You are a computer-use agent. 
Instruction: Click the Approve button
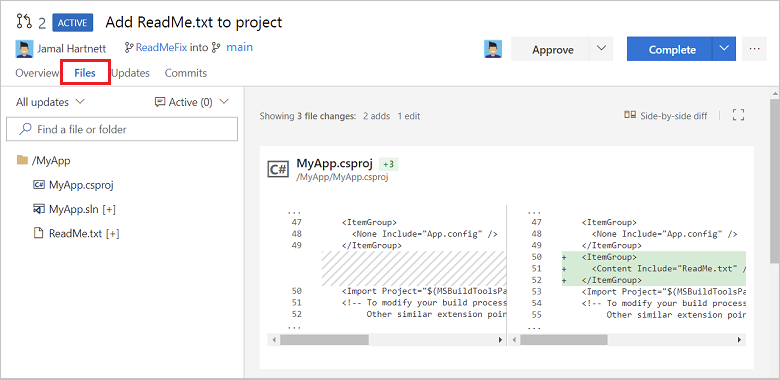click(x=551, y=49)
